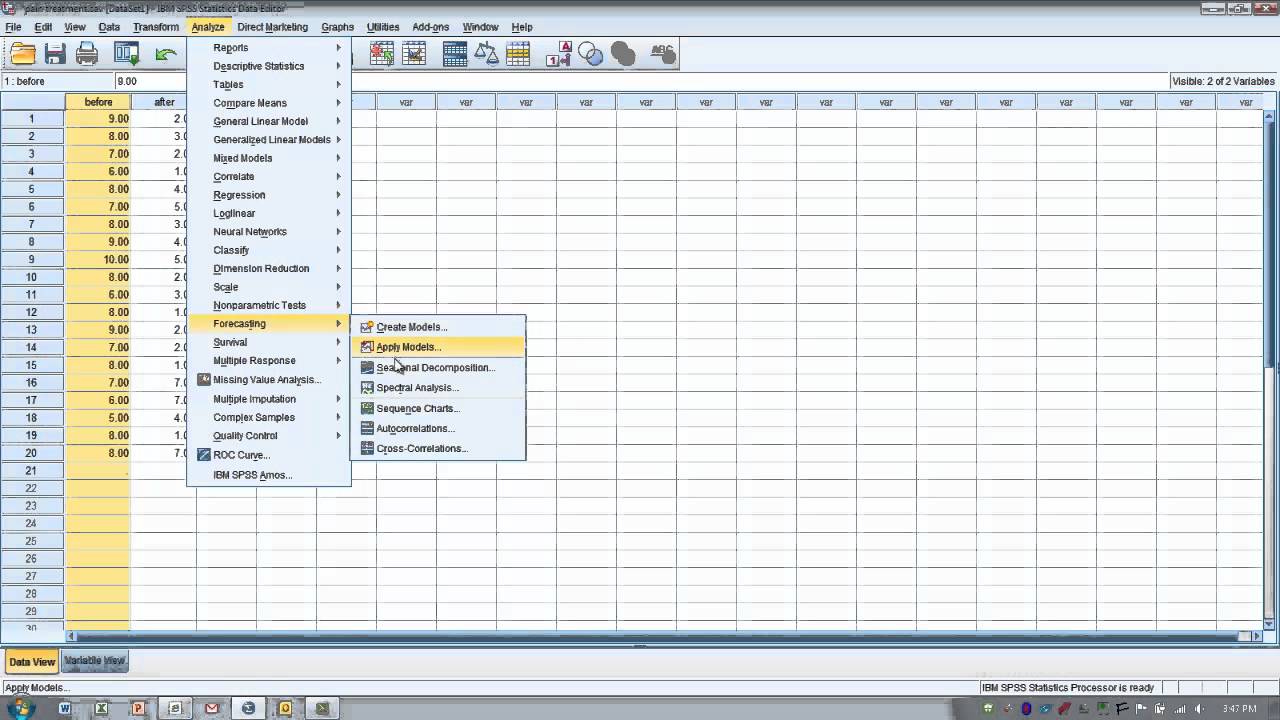Open File menu

click(x=13, y=27)
